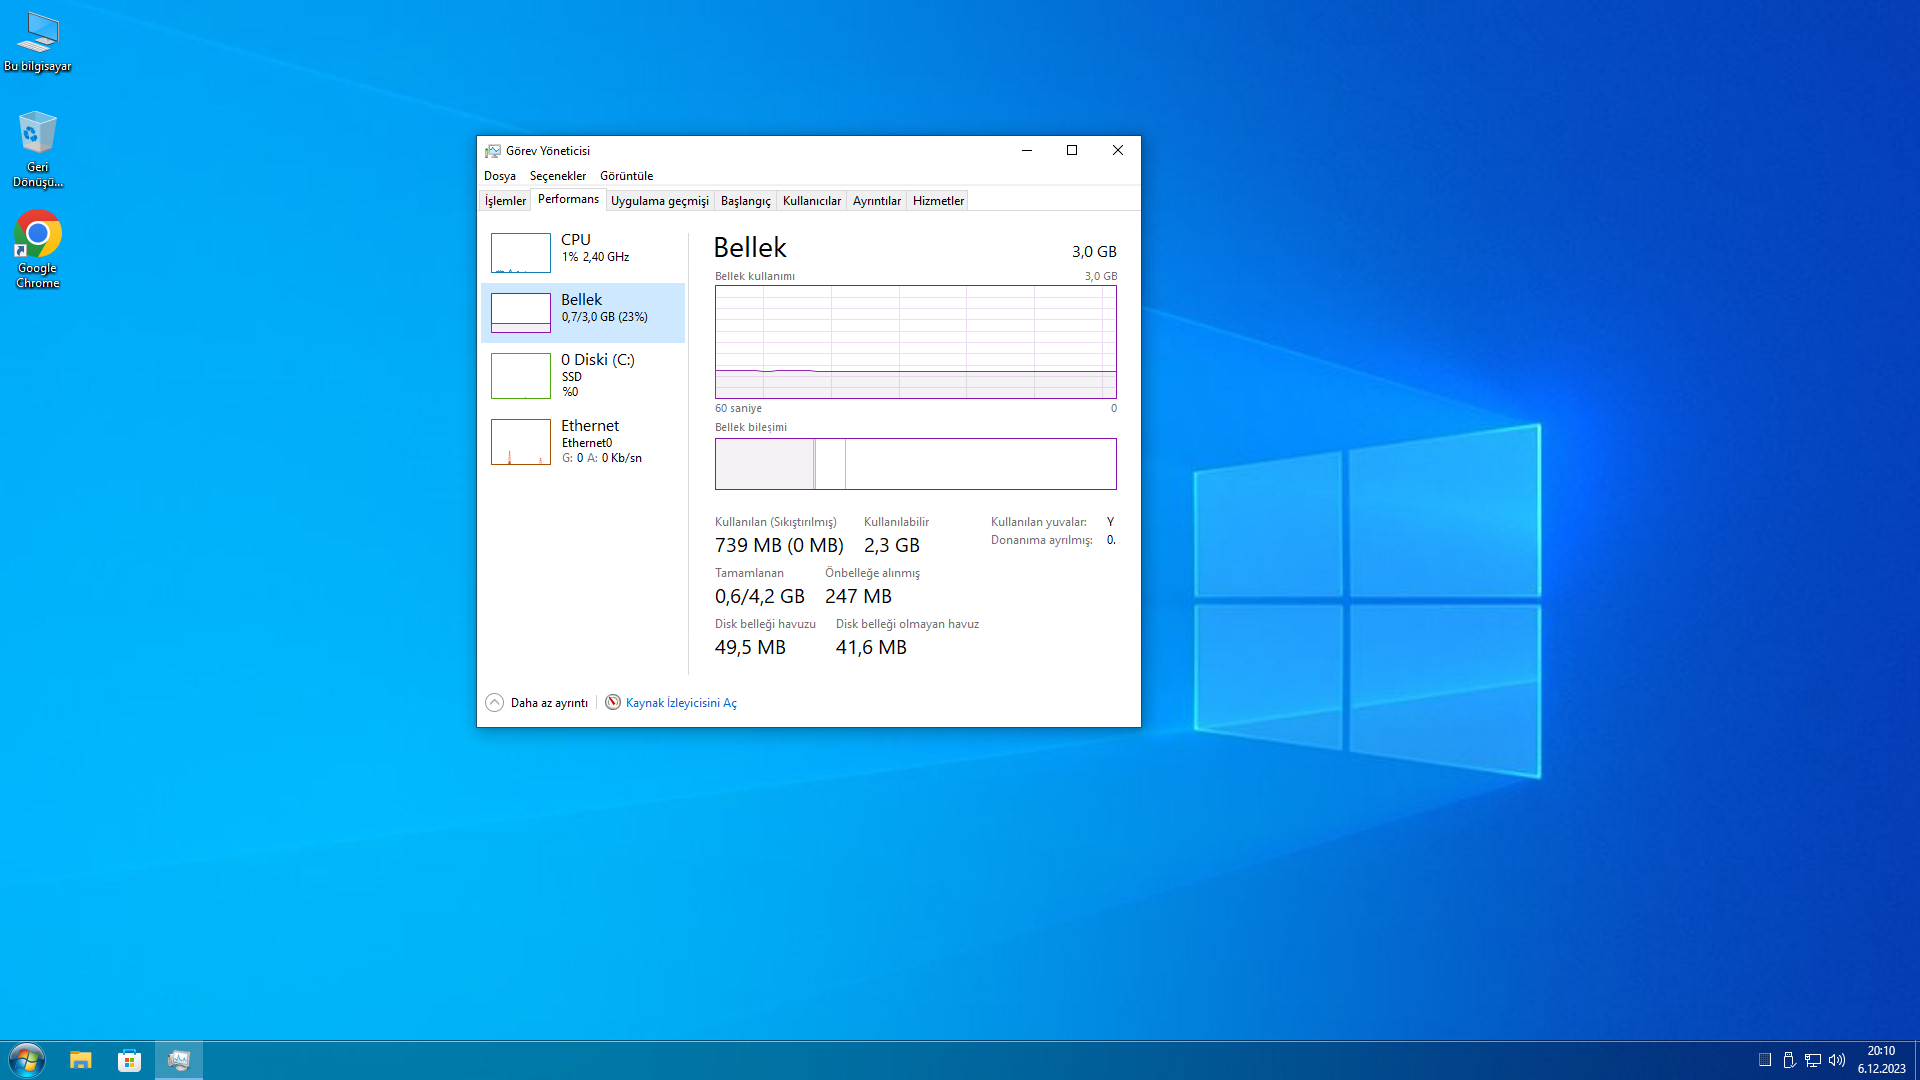Click the network tray icon
This screenshot has width=1920, height=1080.
(x=1813, y=1060)
